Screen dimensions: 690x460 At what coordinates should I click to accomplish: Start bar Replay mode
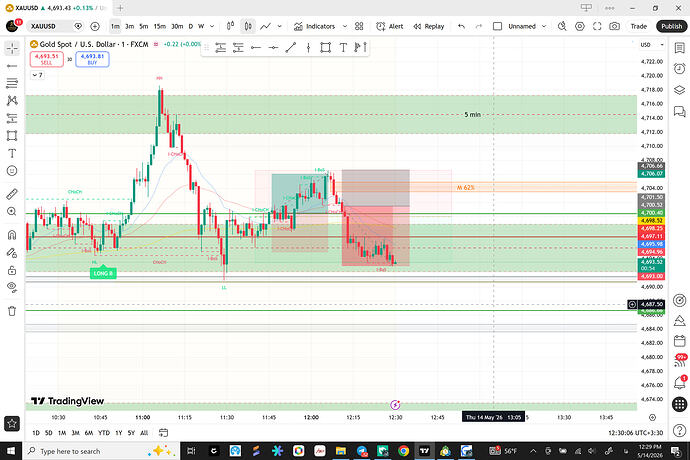pyautogui.click(x=429, y=26)
